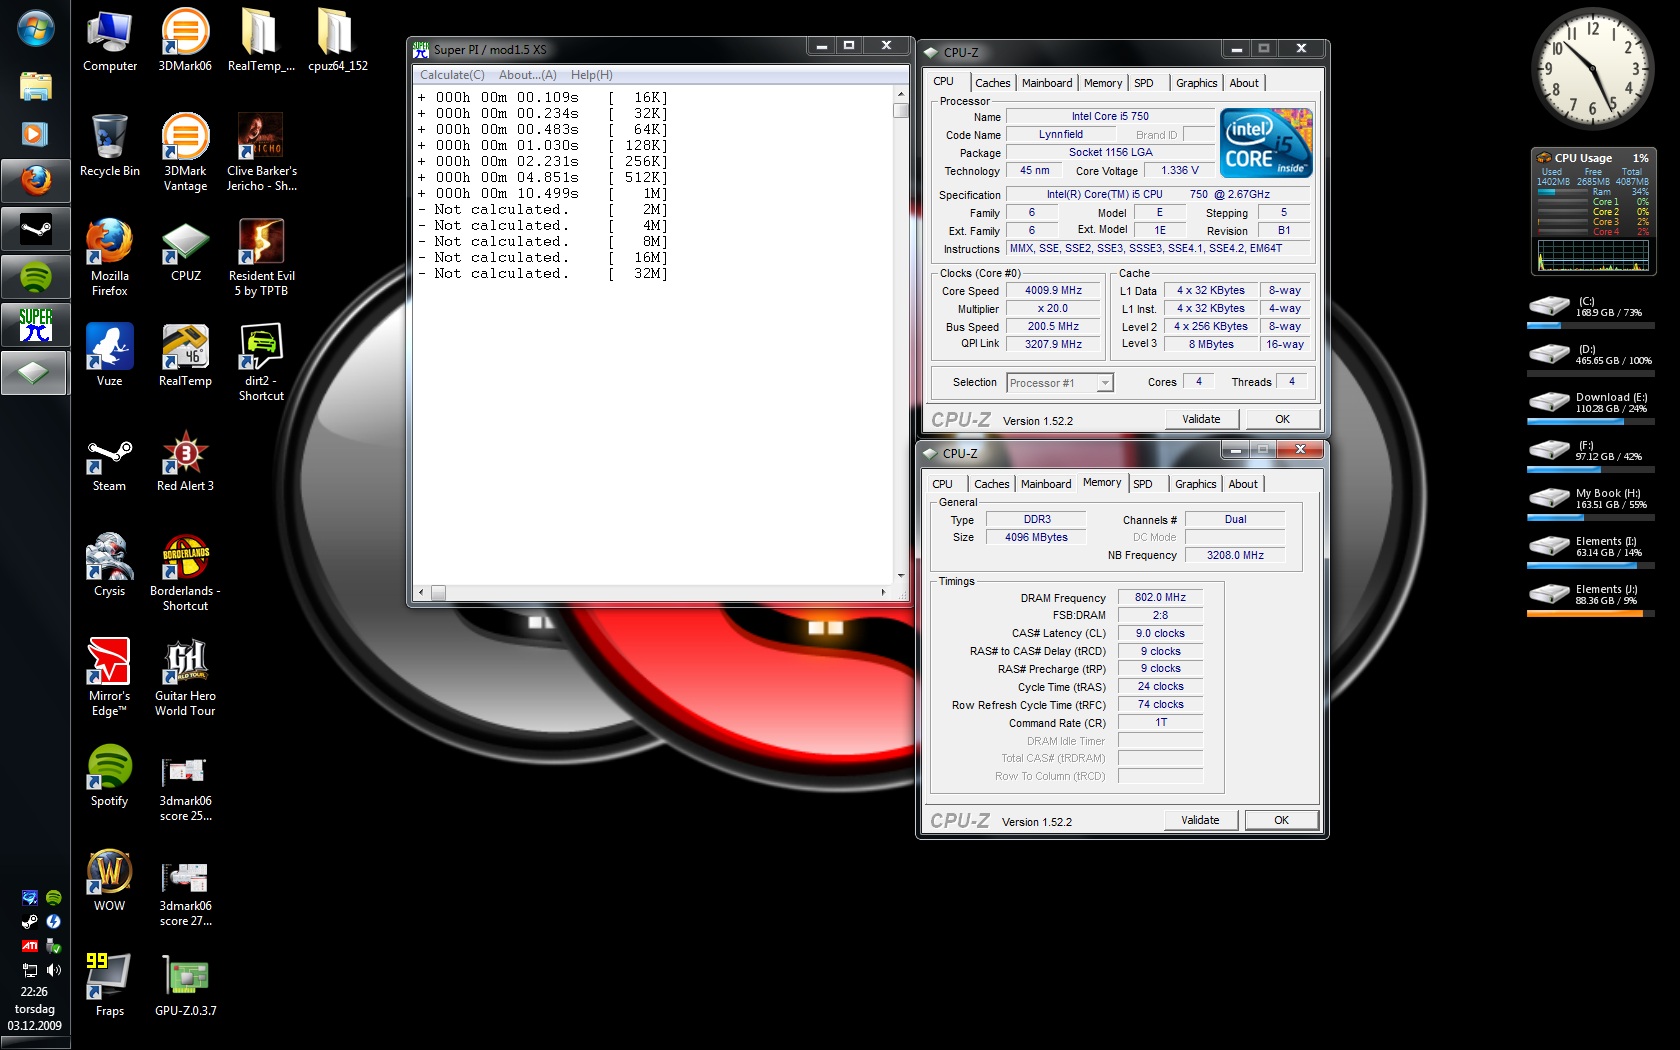Click Super PI horizontal scrollbar left arrow
Image resolution: width=1680 pixels, height=1050 pixels.
tap(422, 592)
